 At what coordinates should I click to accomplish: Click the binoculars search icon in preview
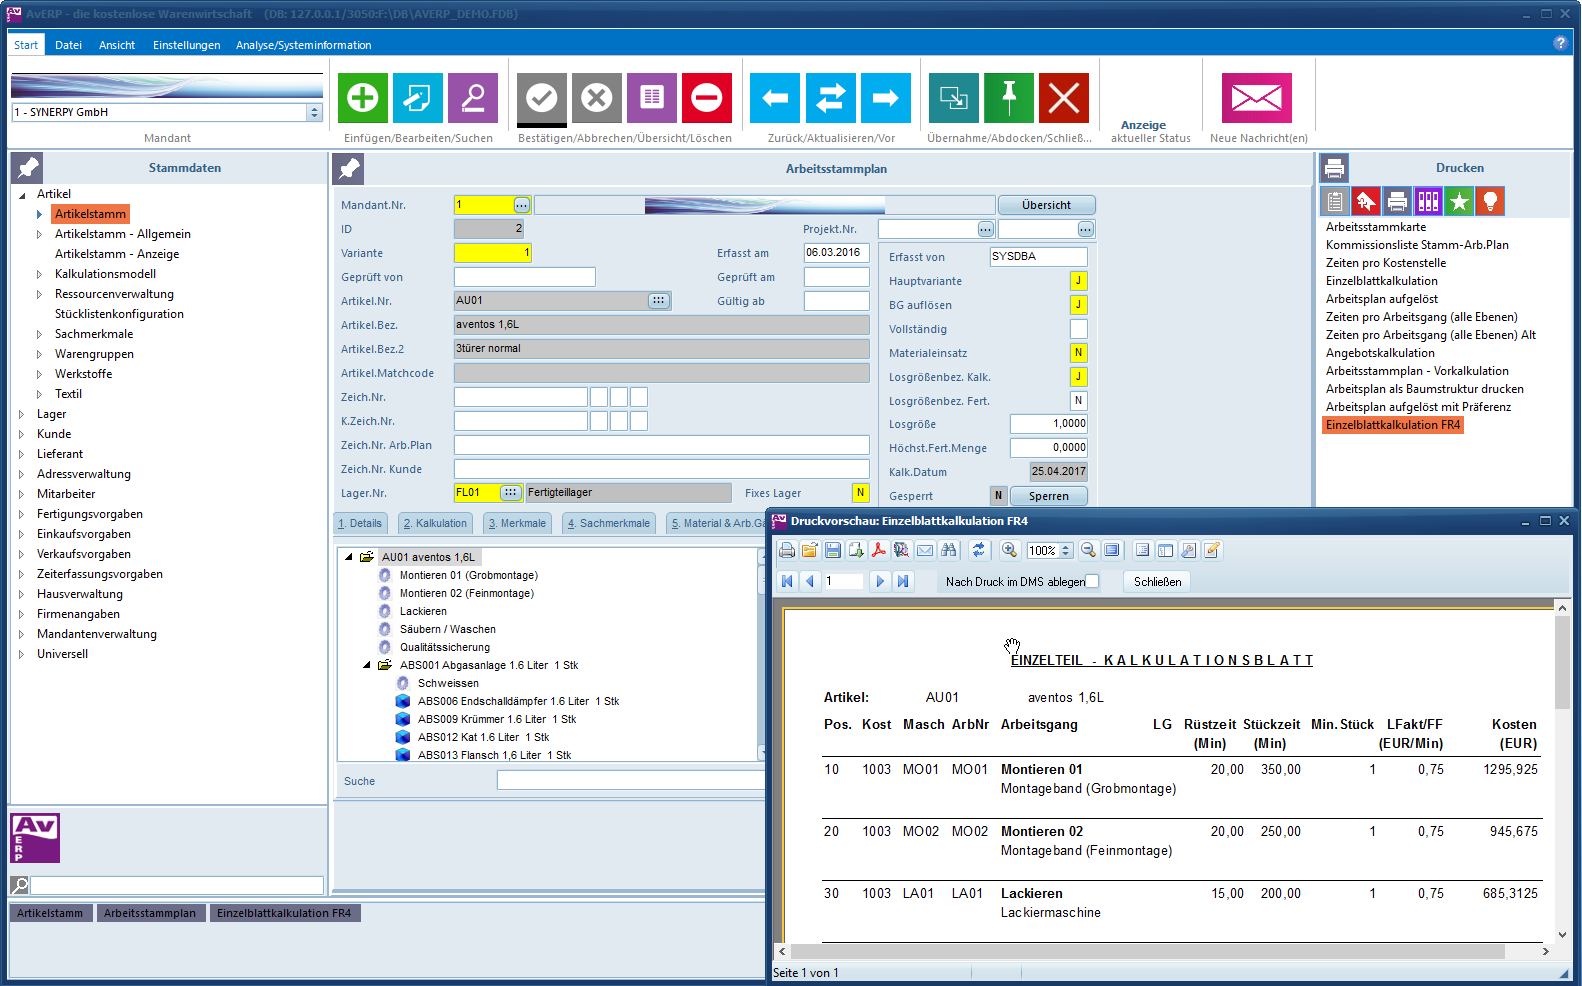[x=949, y=550]
